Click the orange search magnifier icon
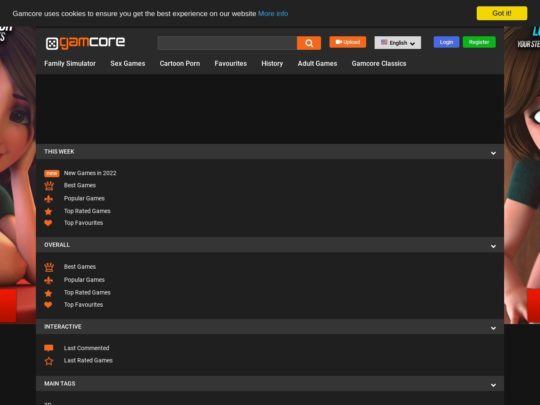The image size is (540, 405). [309, 43]
